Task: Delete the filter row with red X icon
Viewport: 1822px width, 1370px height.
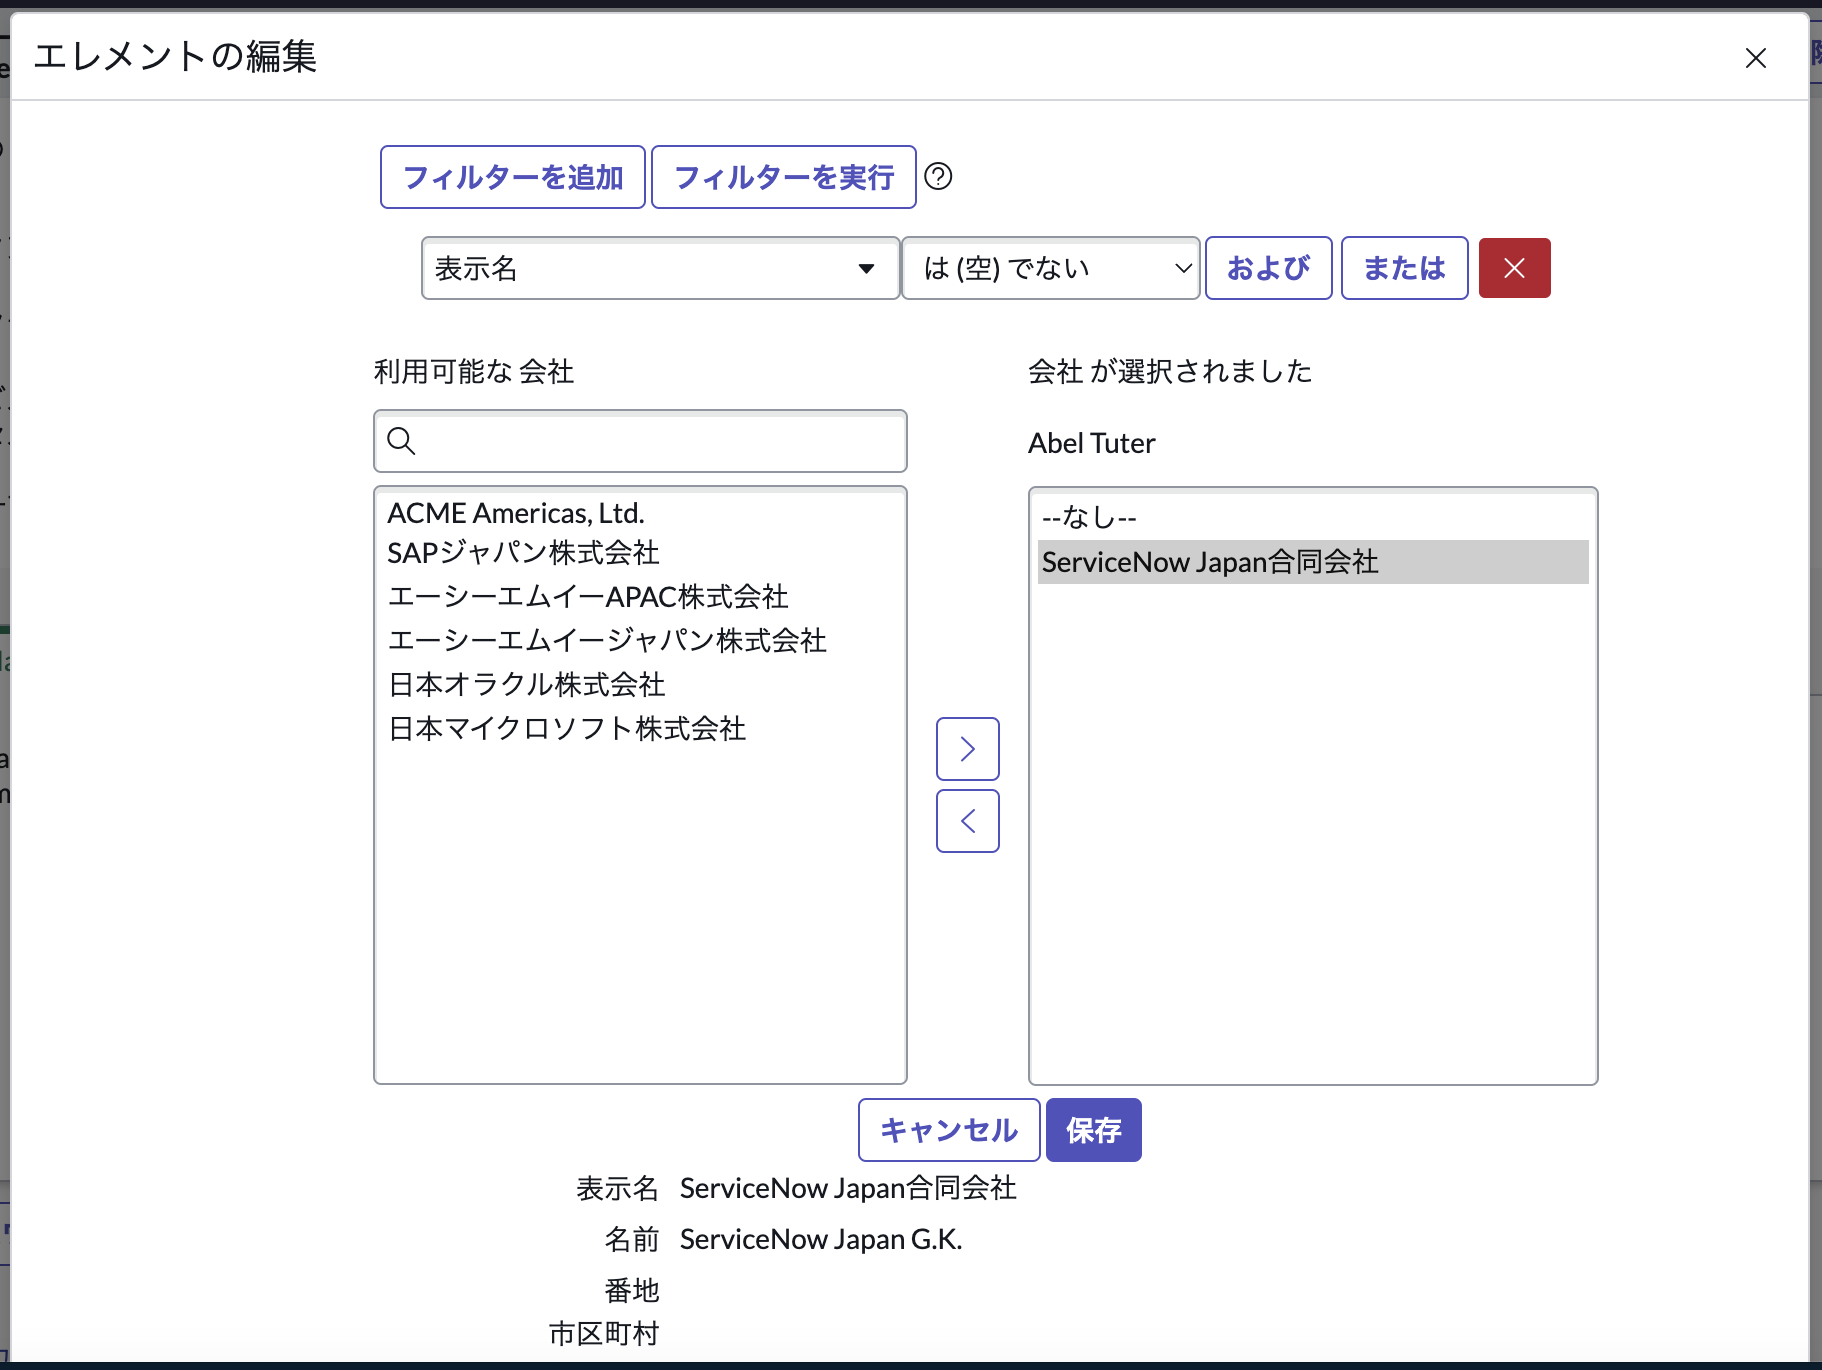Action: [1514, 268]
